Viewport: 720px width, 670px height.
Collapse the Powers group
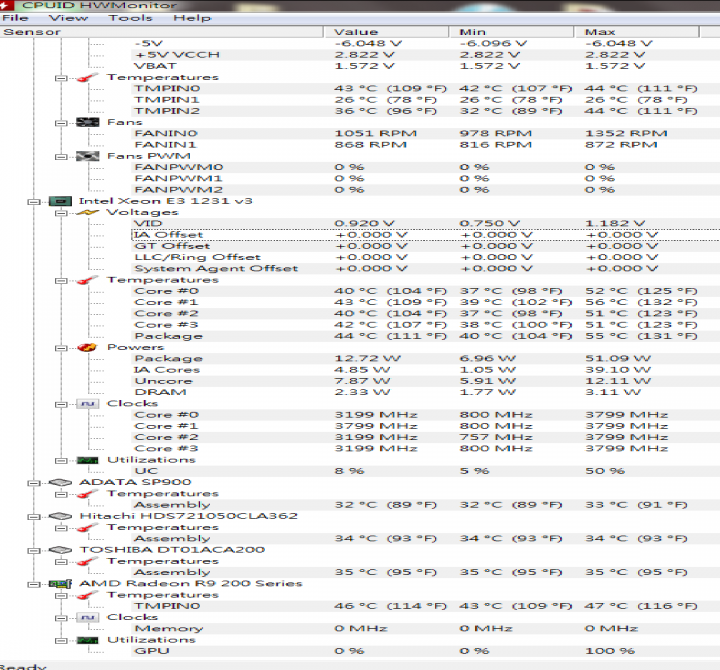(x=61, y=348)
